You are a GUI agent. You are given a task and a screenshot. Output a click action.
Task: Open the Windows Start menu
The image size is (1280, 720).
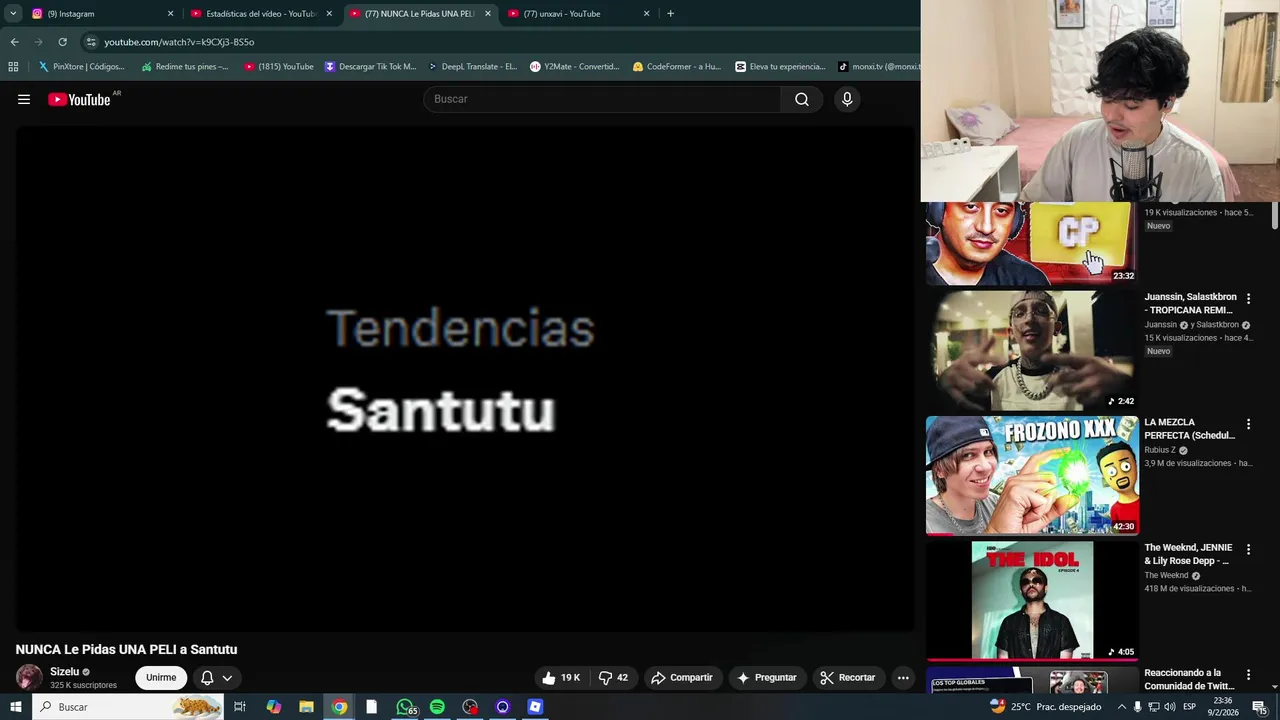click(x=16, y=707)
